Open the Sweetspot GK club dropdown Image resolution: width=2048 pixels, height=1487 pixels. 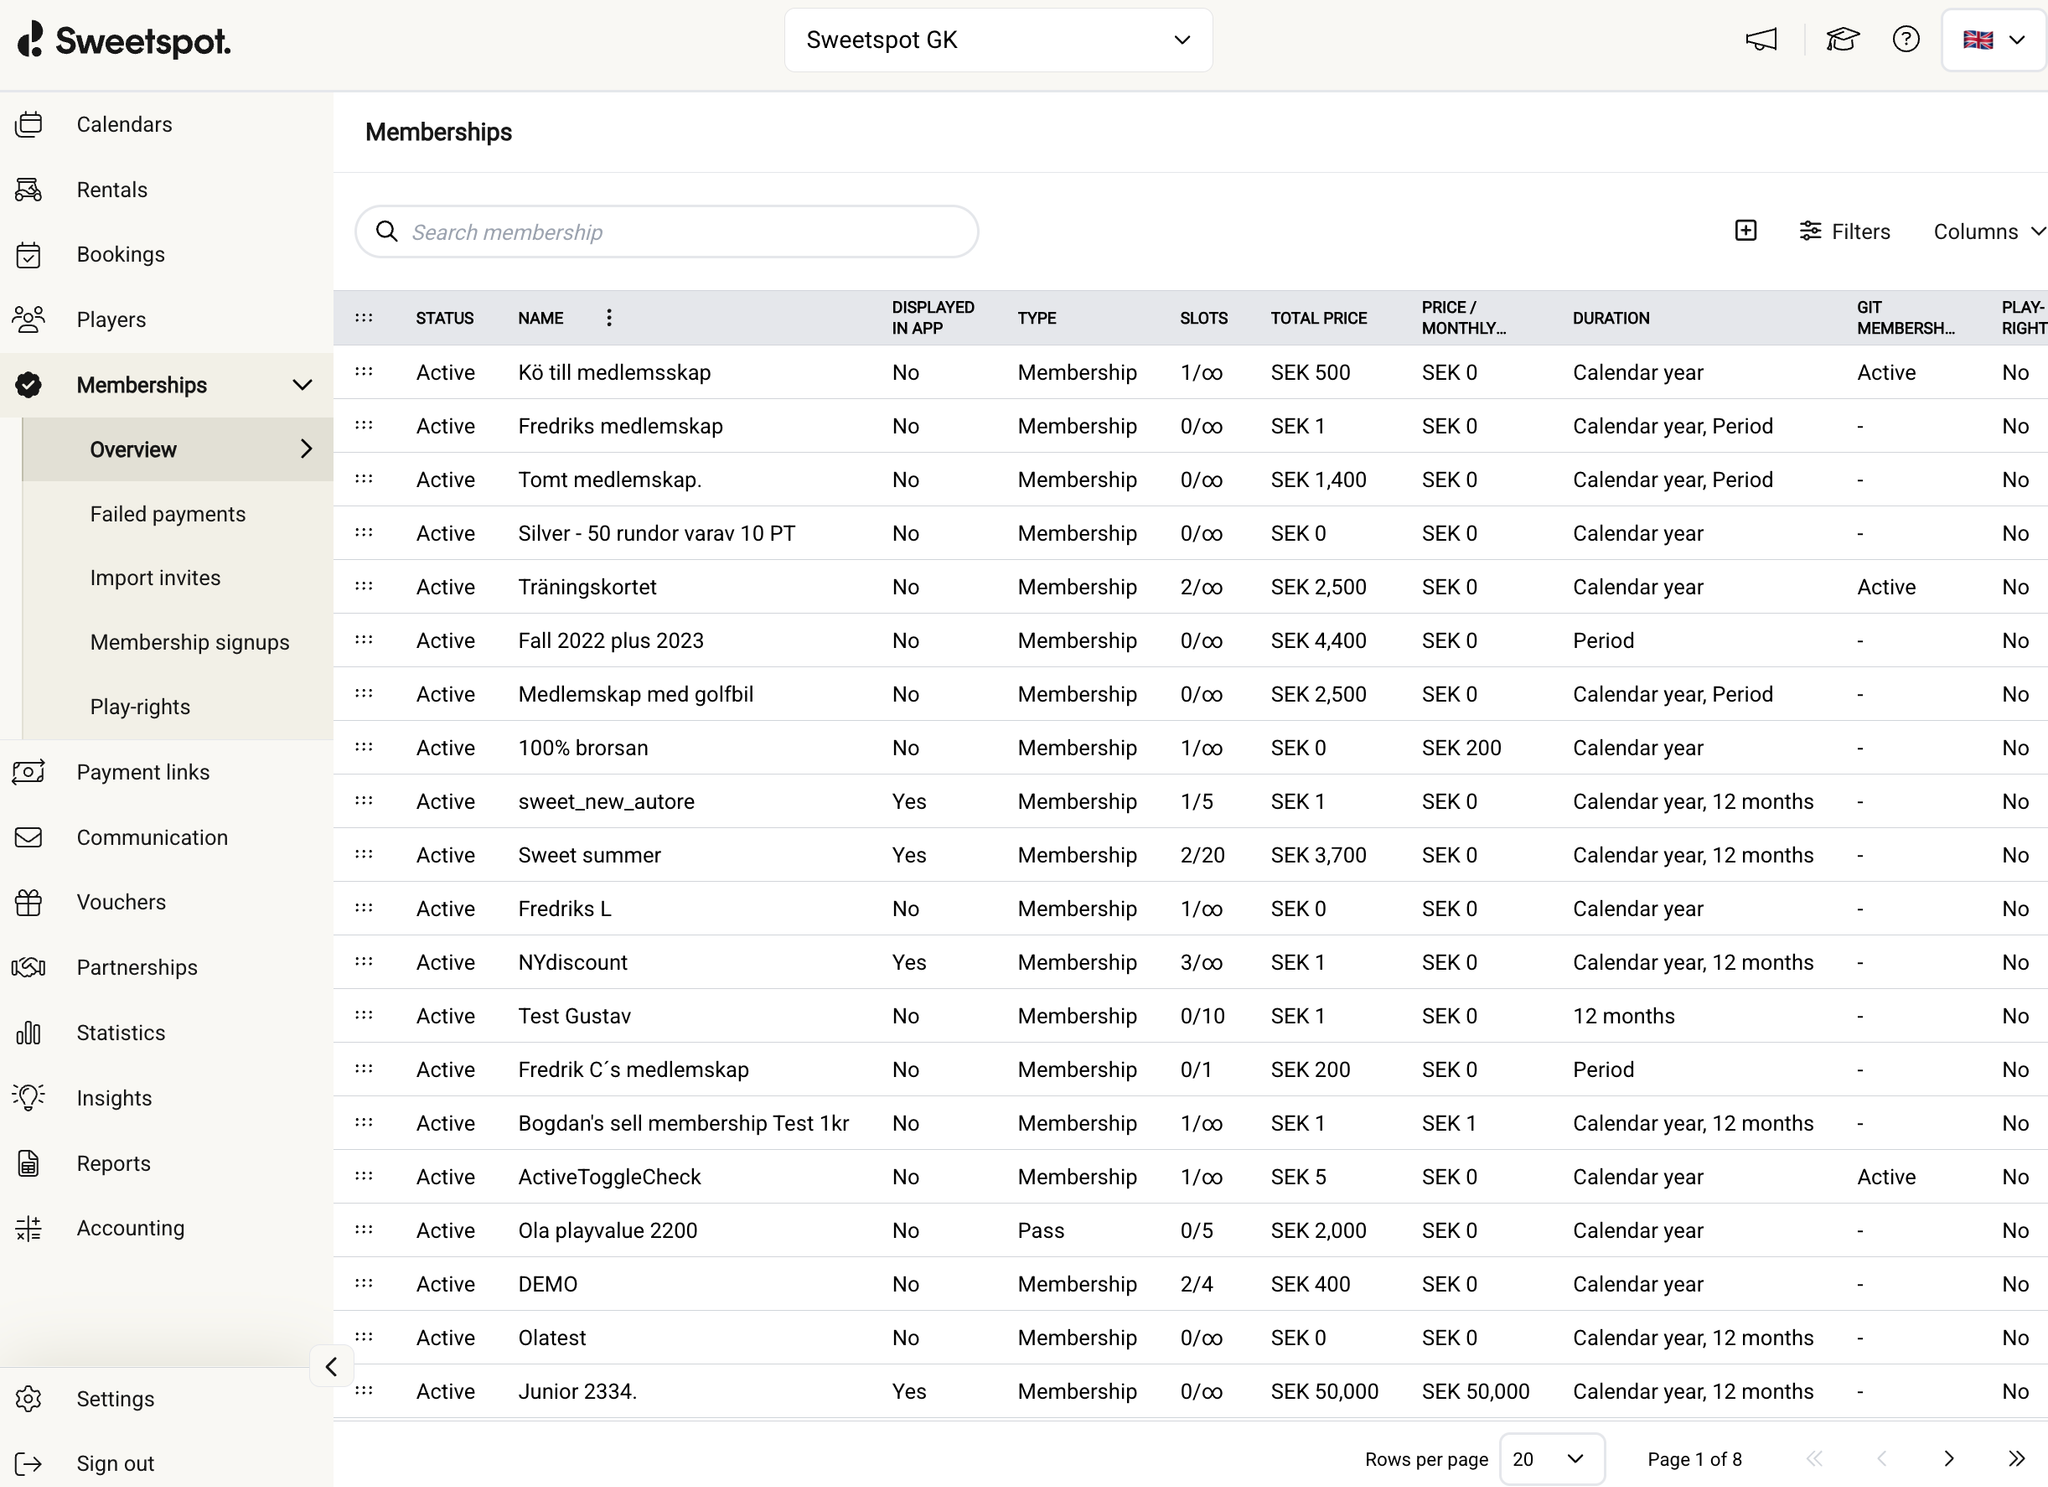(998, 40)
